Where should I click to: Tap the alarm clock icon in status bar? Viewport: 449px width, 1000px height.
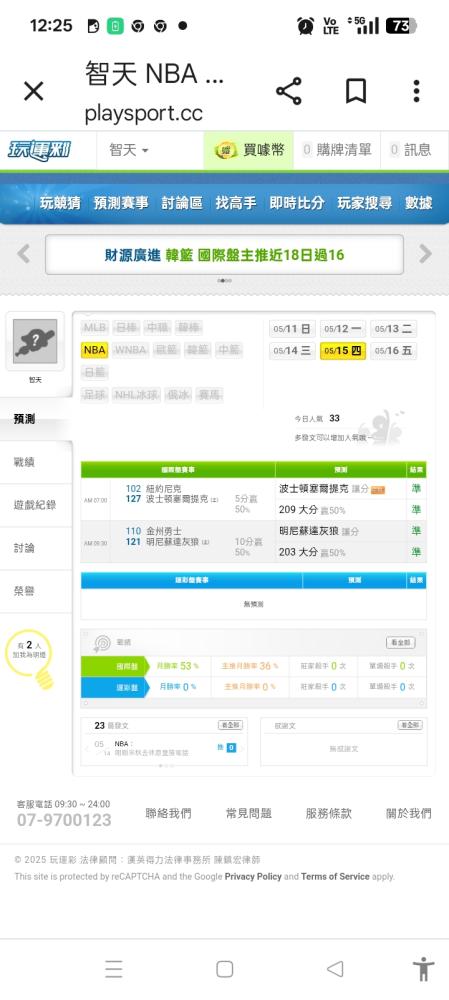pyautogui.click(x=305, y=26)
